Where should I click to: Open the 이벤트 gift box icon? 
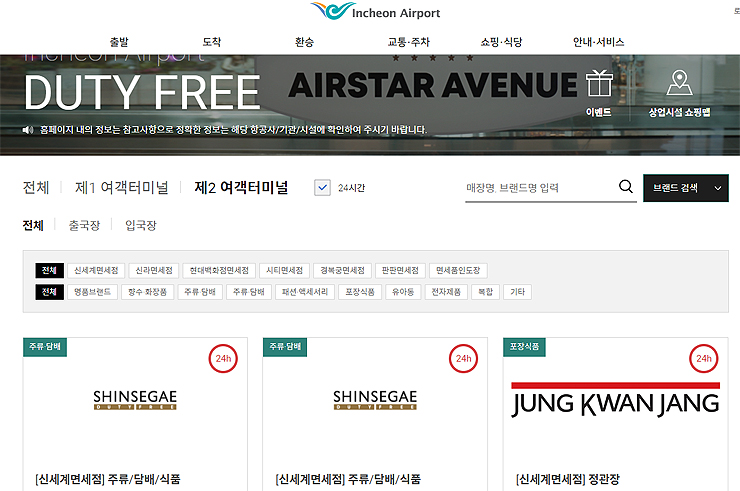(599, 84)
